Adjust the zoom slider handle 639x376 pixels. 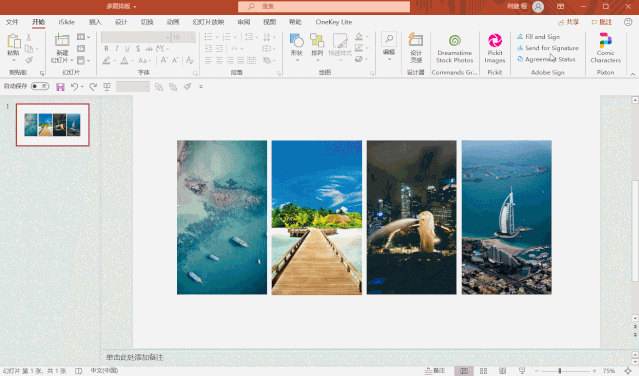pos(560,371)
